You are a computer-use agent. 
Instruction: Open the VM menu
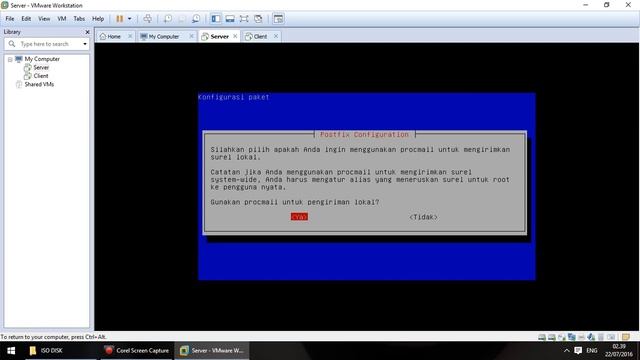pos(62,19)
